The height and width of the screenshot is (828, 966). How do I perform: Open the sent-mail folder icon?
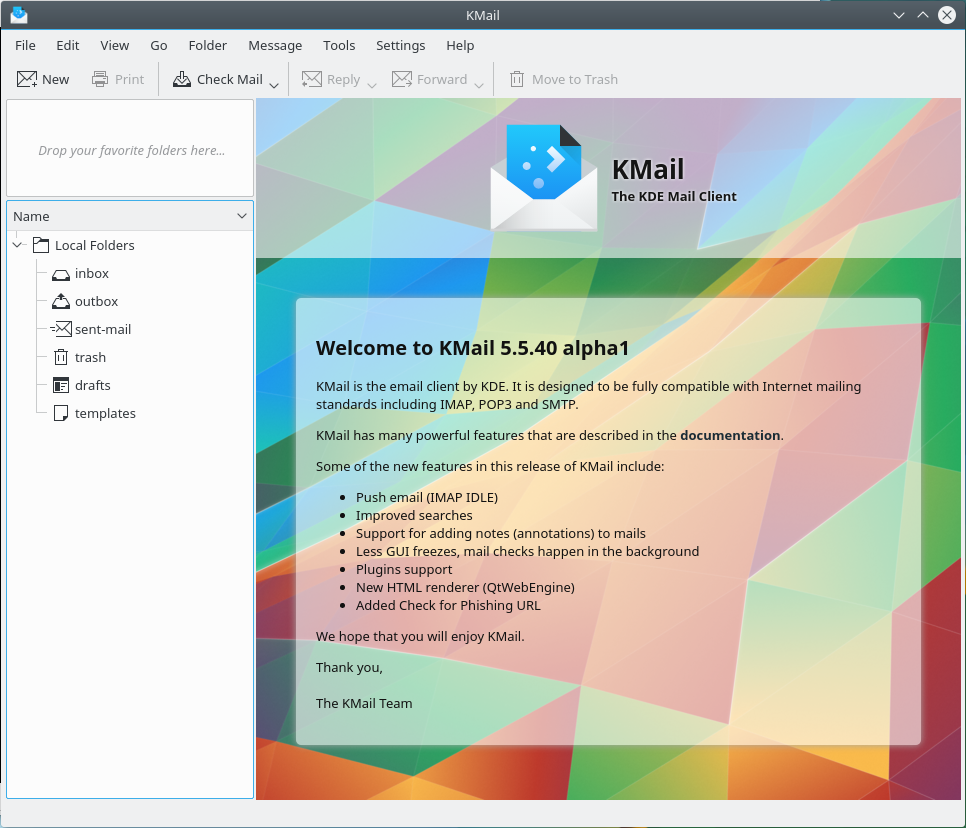tap(61, 329)
